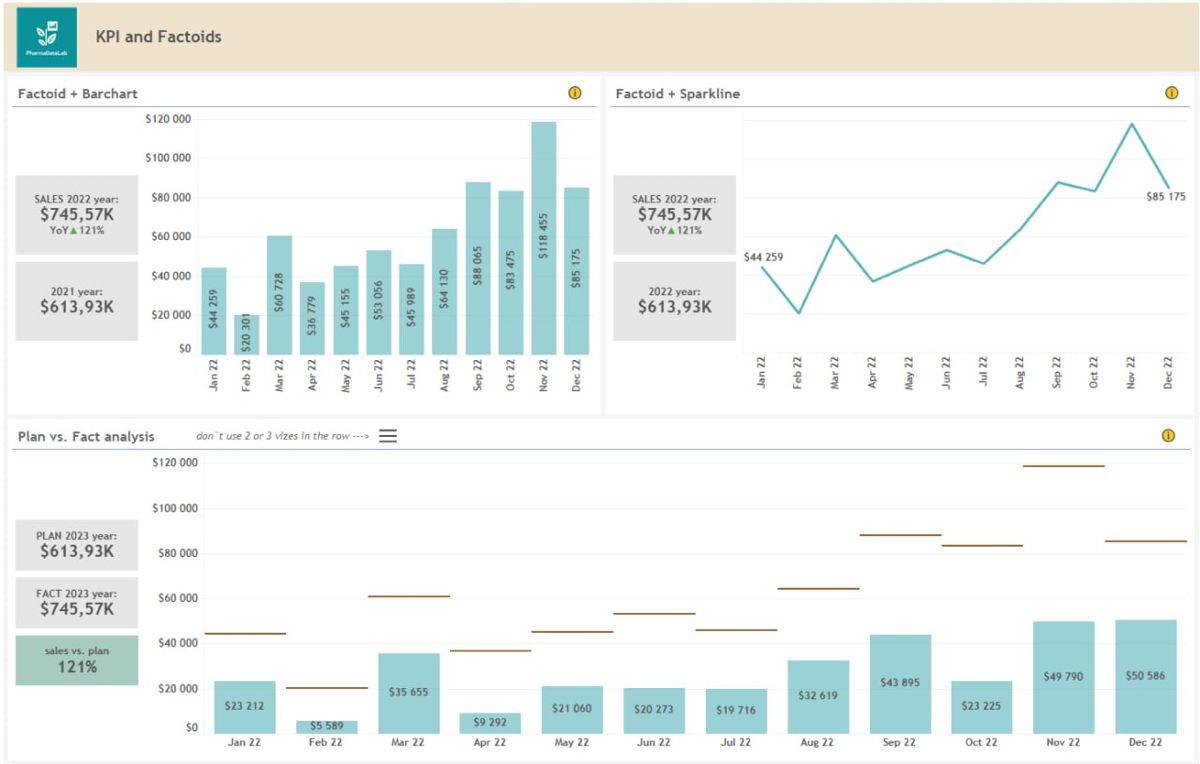Click the FACT 2023 year factoid card
The image size is (1200, 764).
pos(77,602)
